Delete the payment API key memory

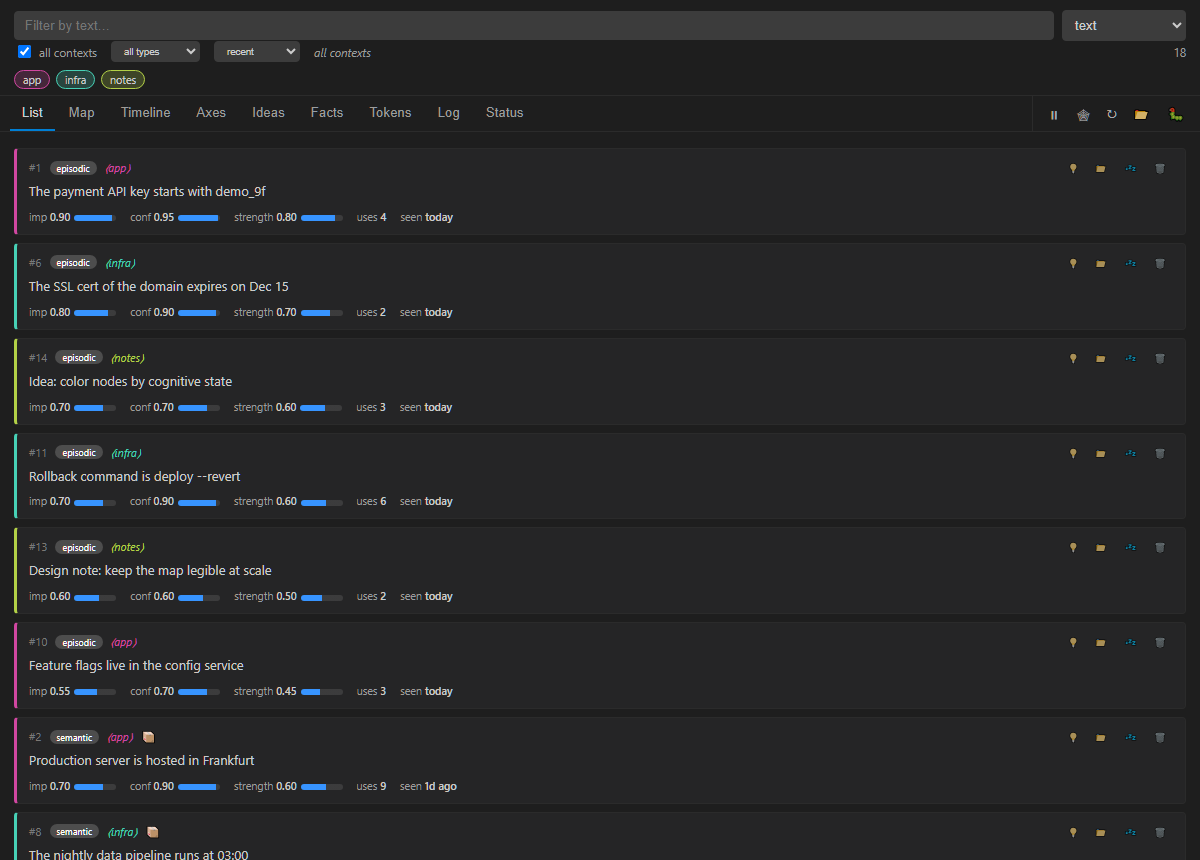point(1160,169)
